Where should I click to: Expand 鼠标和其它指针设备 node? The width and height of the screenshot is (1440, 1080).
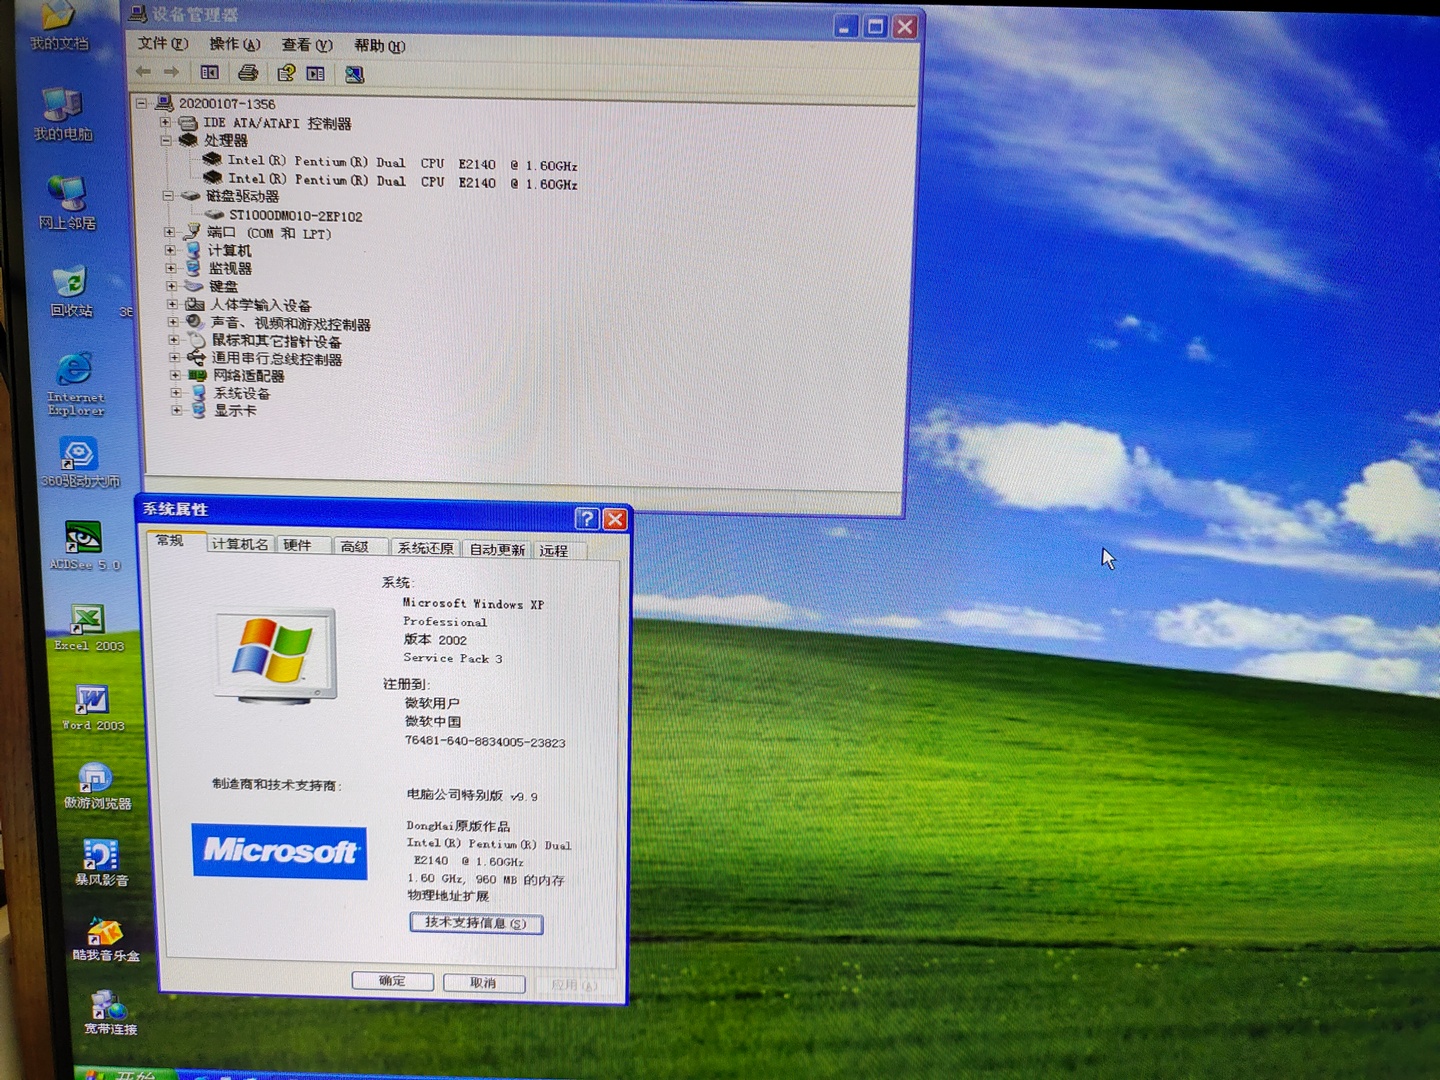pos(174,340)
